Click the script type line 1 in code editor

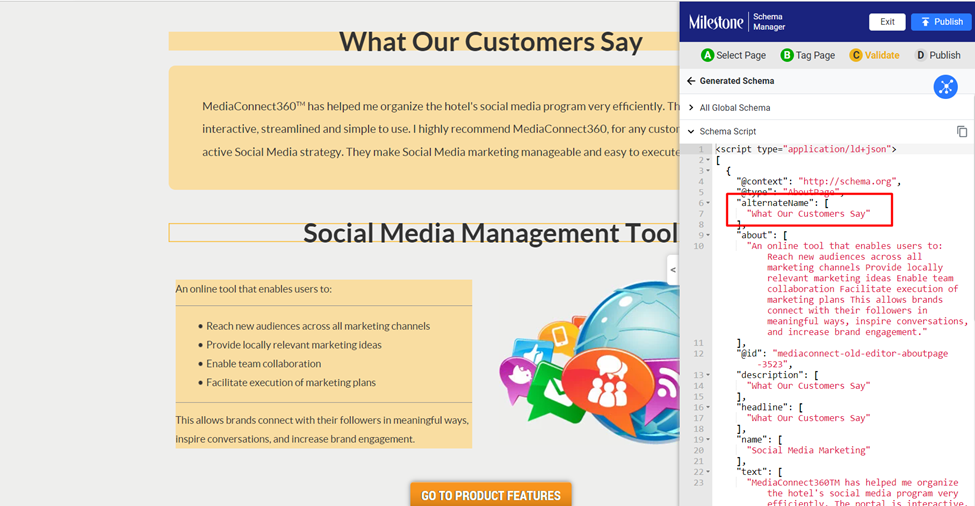[x=806, y=149]
